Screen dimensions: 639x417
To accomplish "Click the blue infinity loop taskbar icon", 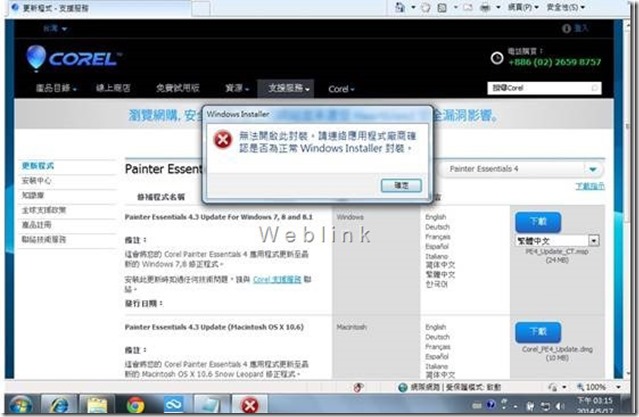I will tap(173, 406).
